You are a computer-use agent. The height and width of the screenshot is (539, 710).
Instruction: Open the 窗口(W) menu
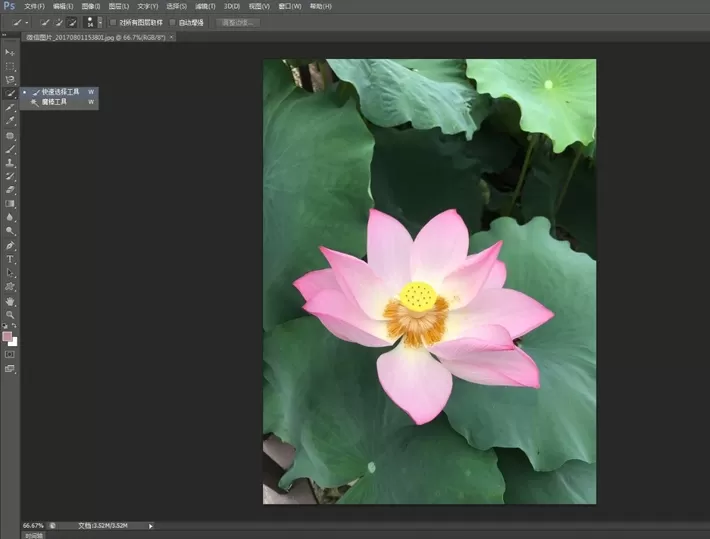point(290,6)
